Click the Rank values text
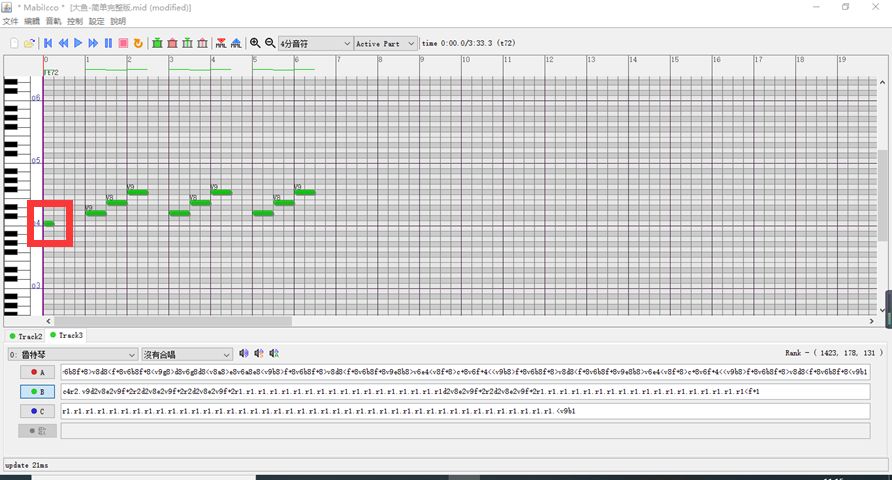Image resolution: width=892 pixels, height=480 pixels. 834,353
